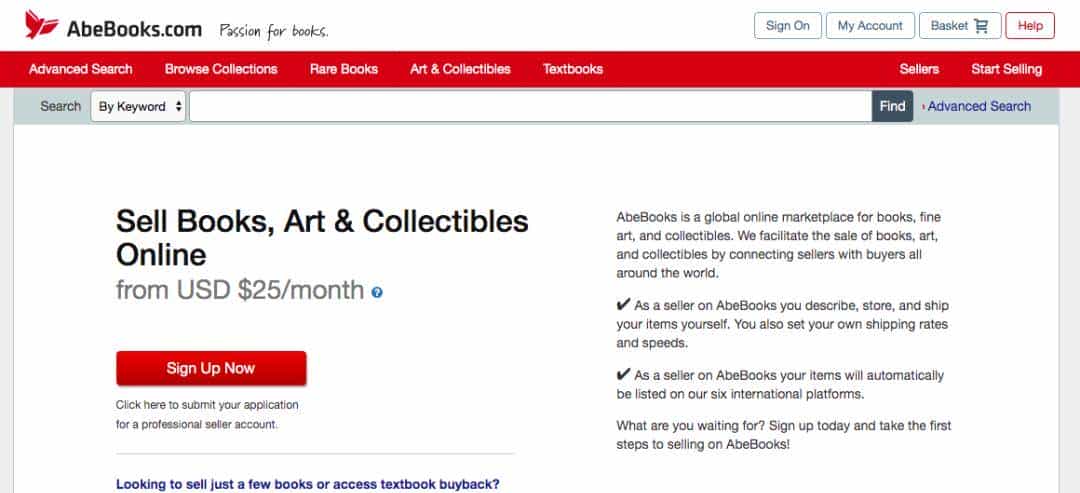Navigate to Textbooks section
Image resolution: width=1080 pixels, height=493 pixels.
[x=573, y=69]
